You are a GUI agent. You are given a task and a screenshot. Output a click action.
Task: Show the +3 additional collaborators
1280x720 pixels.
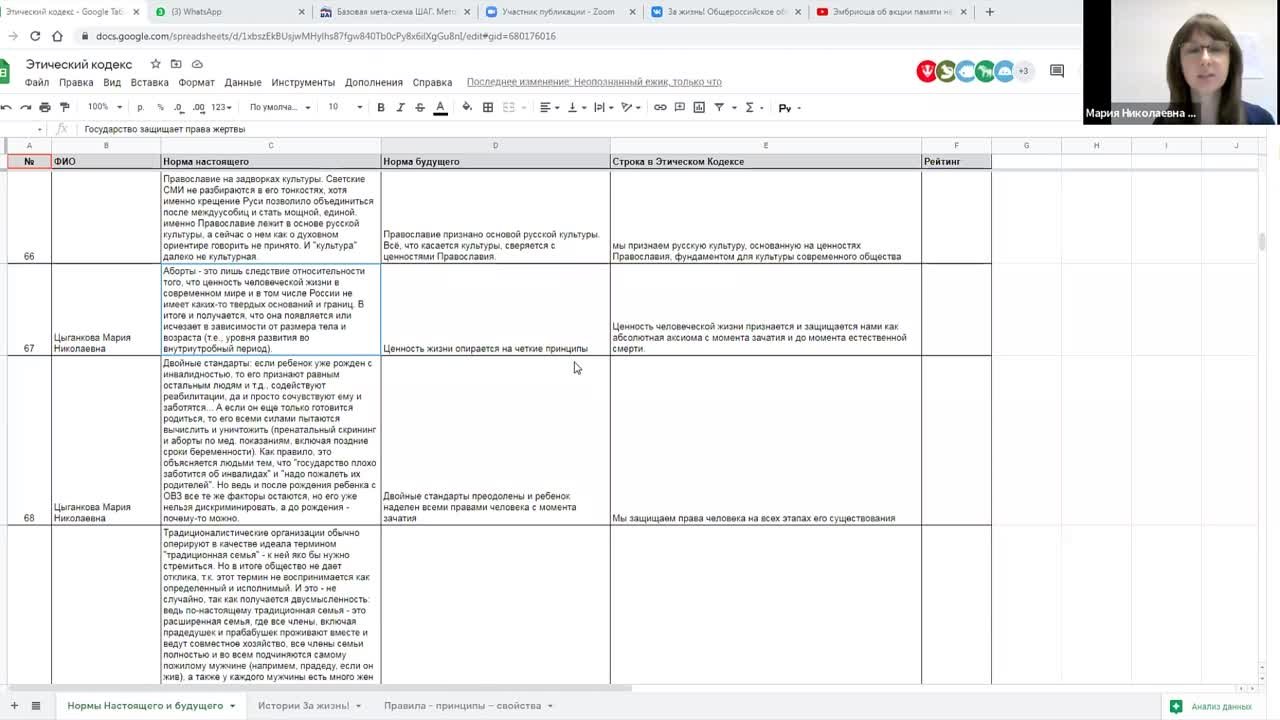coord(1023,71)
